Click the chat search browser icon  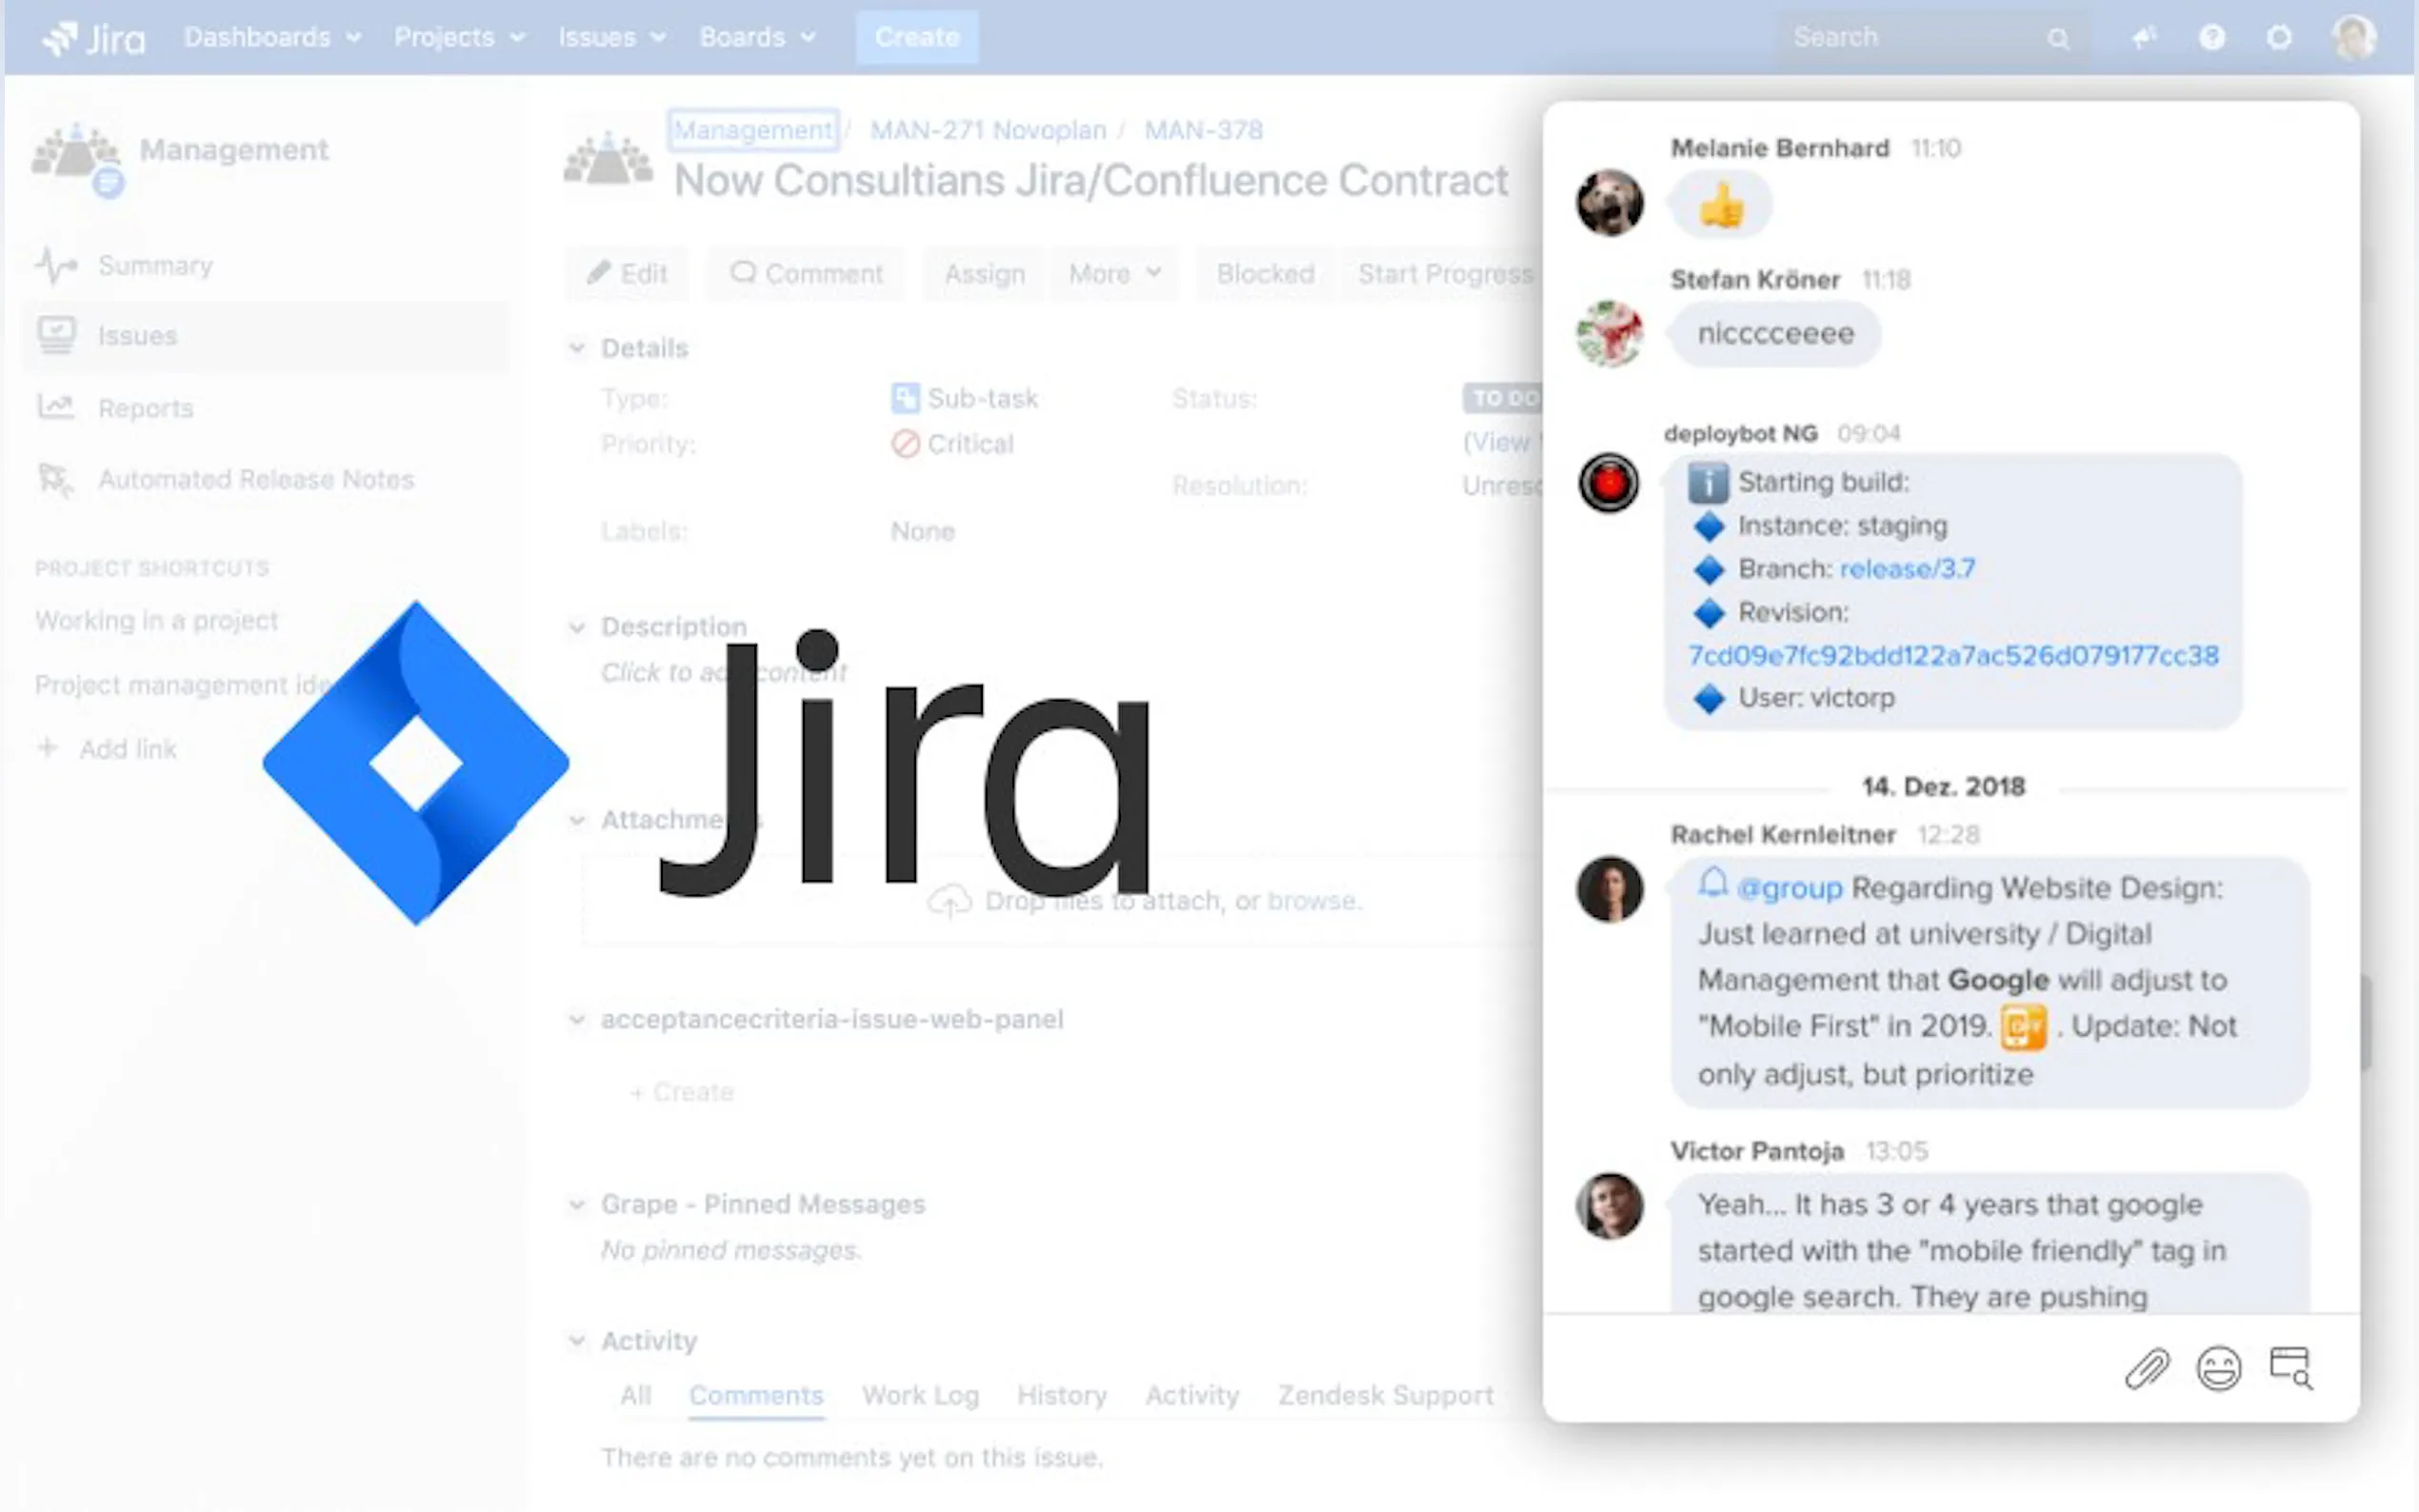coord(2290,1368)
